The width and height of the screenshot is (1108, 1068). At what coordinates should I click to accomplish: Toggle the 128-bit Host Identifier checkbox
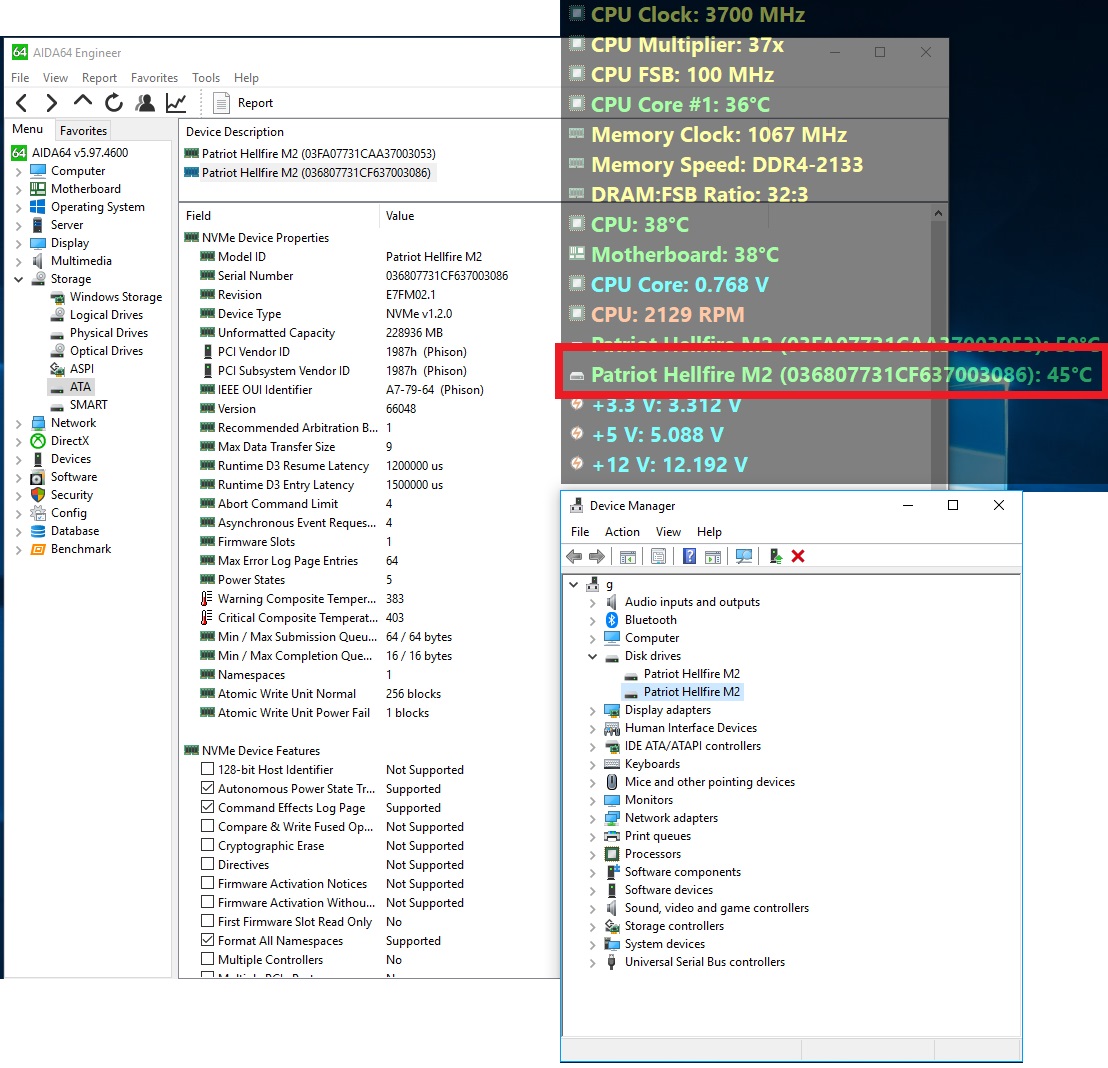click(x=208, y=769)
